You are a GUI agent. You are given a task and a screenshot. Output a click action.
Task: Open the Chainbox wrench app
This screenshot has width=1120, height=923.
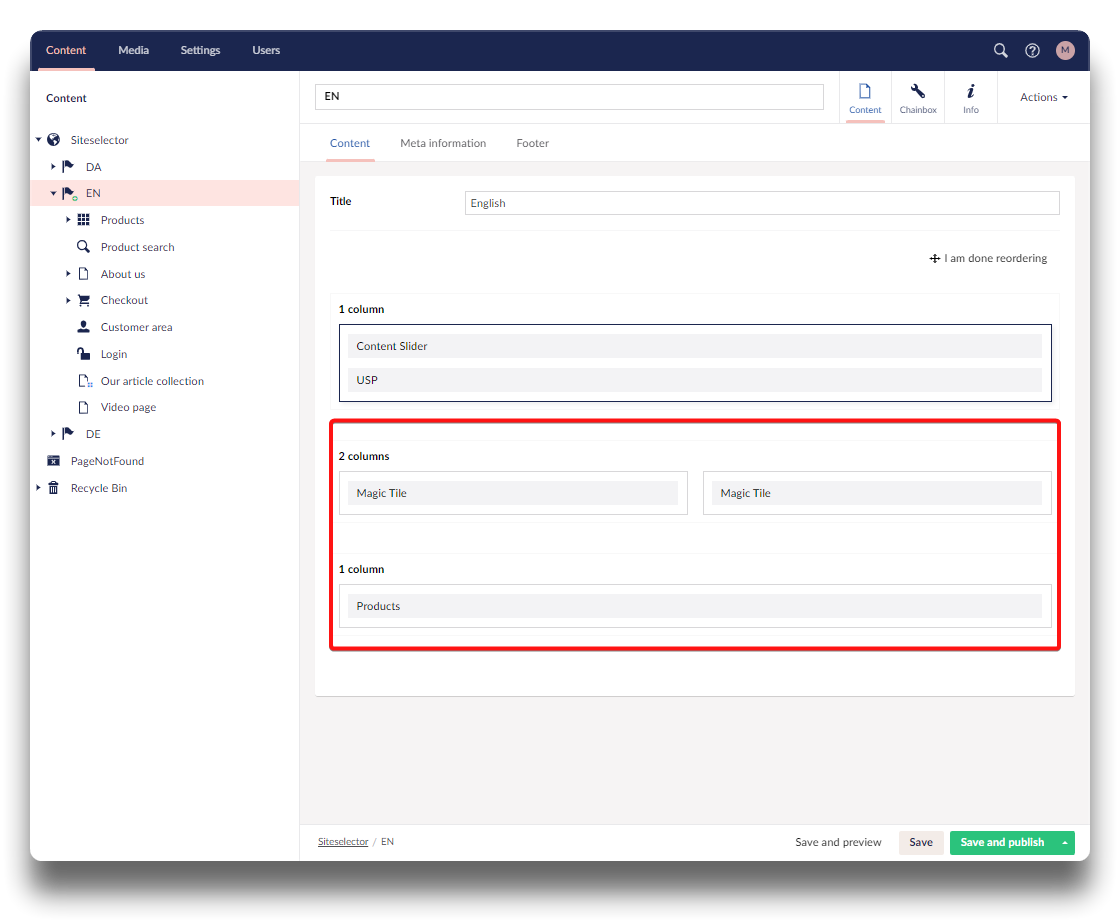[917, 98]
